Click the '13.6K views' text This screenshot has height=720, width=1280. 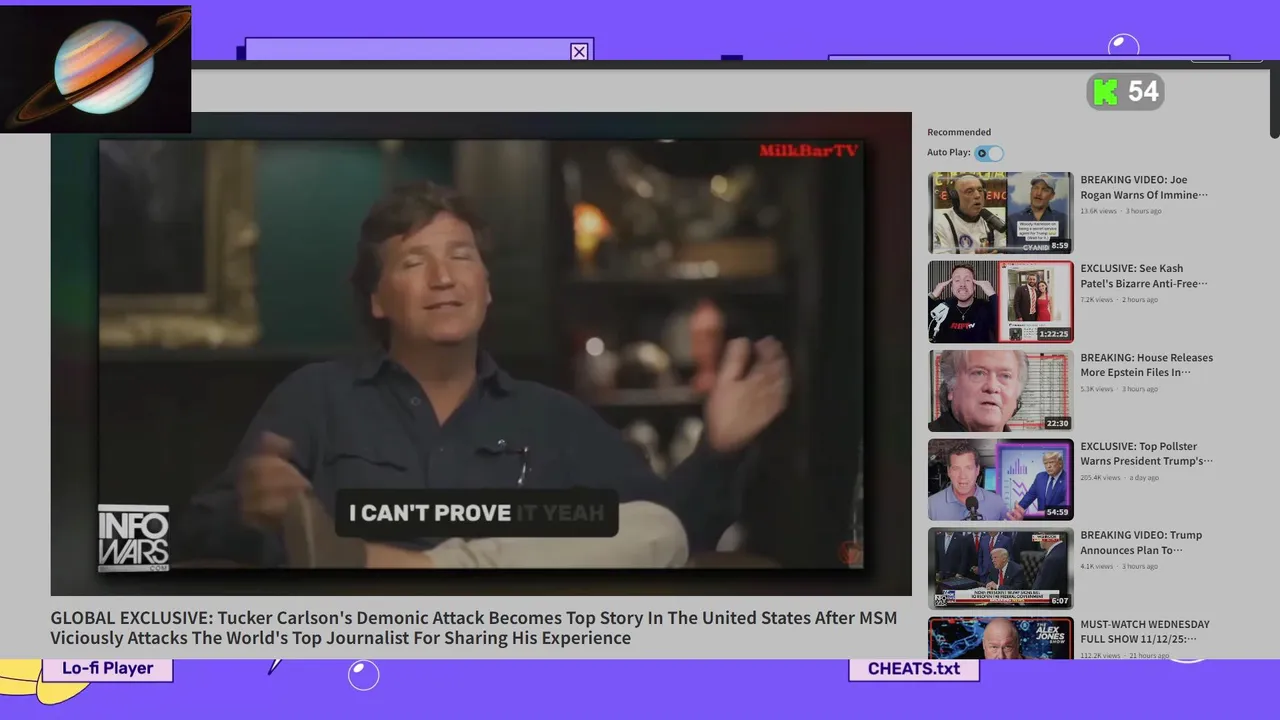tap(1099, 211)
